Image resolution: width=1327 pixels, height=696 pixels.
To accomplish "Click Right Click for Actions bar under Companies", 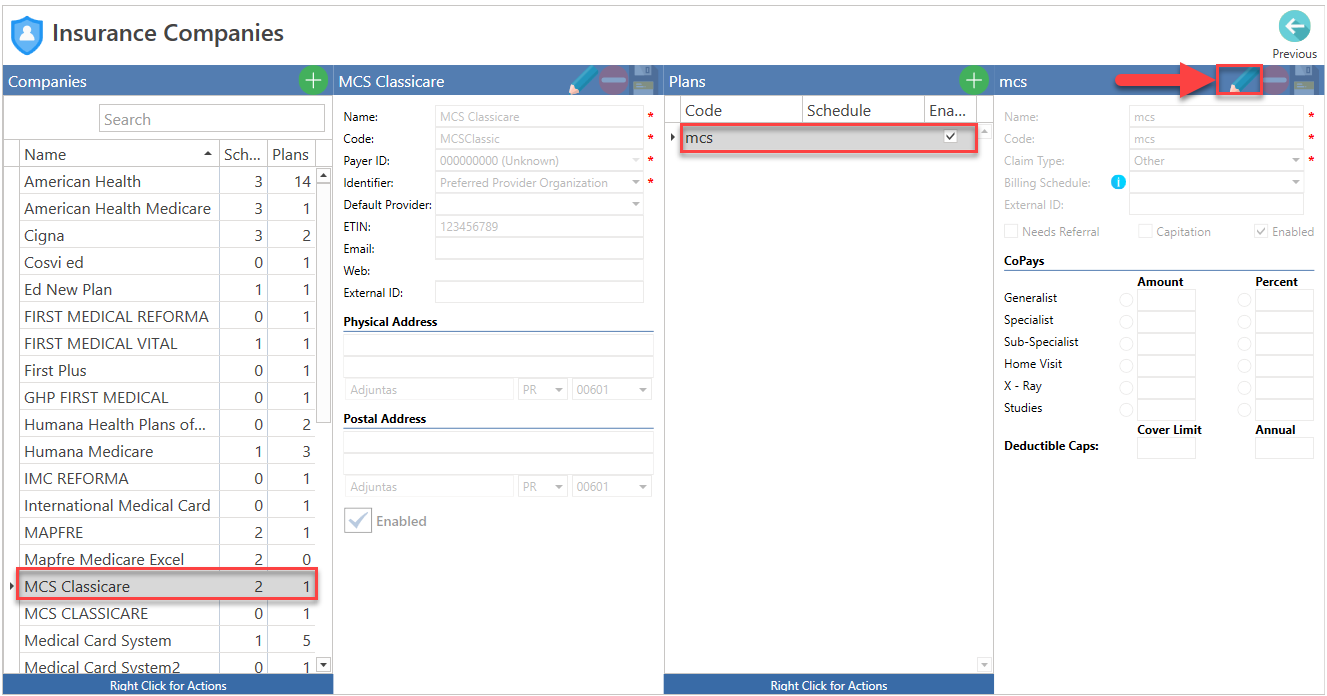I will point(168,685).
